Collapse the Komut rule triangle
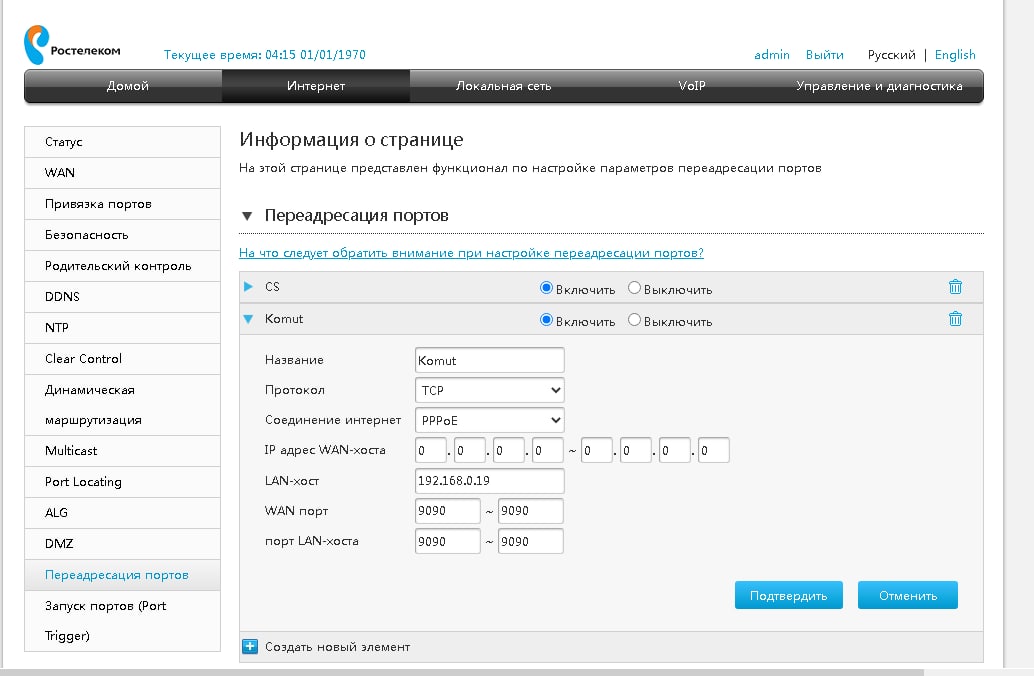This screenshot has height=676, width=1034. click(249, 319)
